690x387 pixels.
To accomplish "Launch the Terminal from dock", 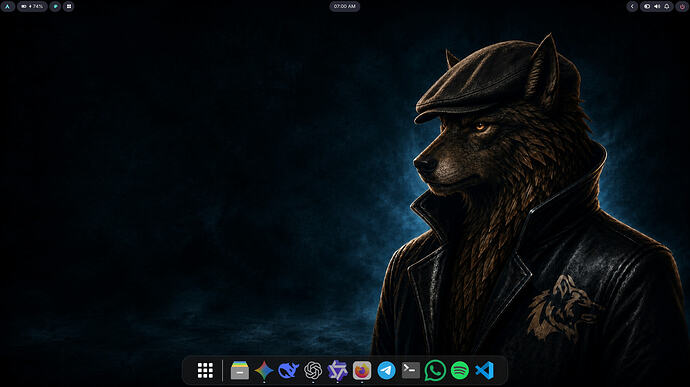I will [x=411, y=370].
